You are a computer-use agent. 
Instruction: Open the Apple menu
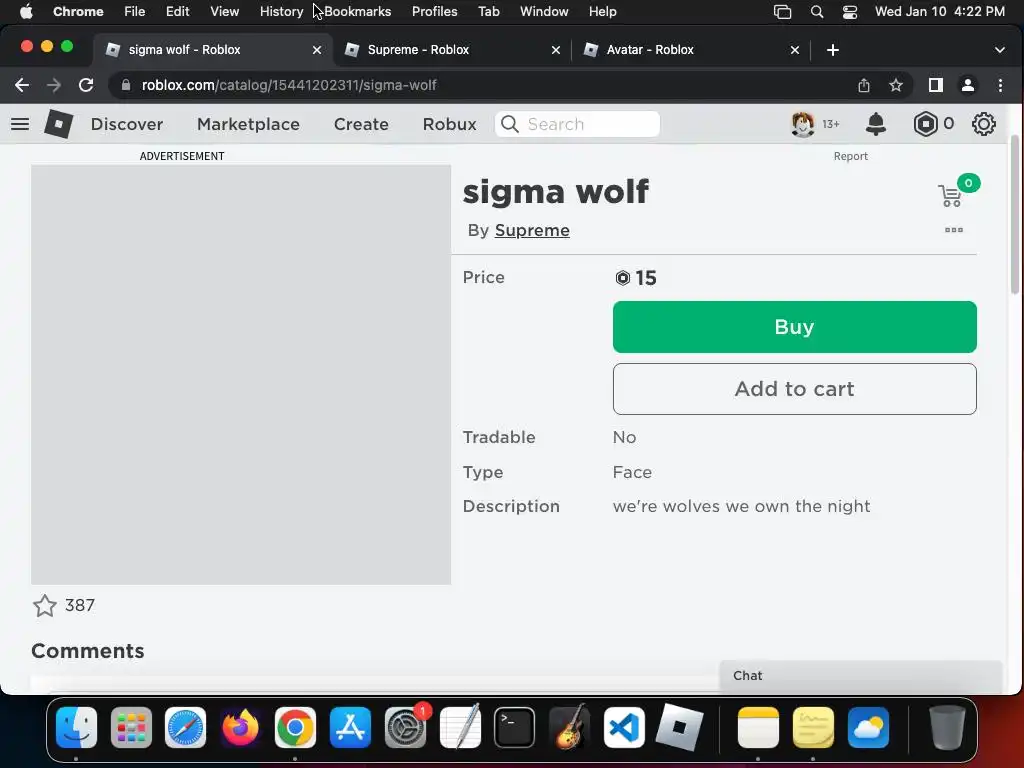tap(26, 12)
